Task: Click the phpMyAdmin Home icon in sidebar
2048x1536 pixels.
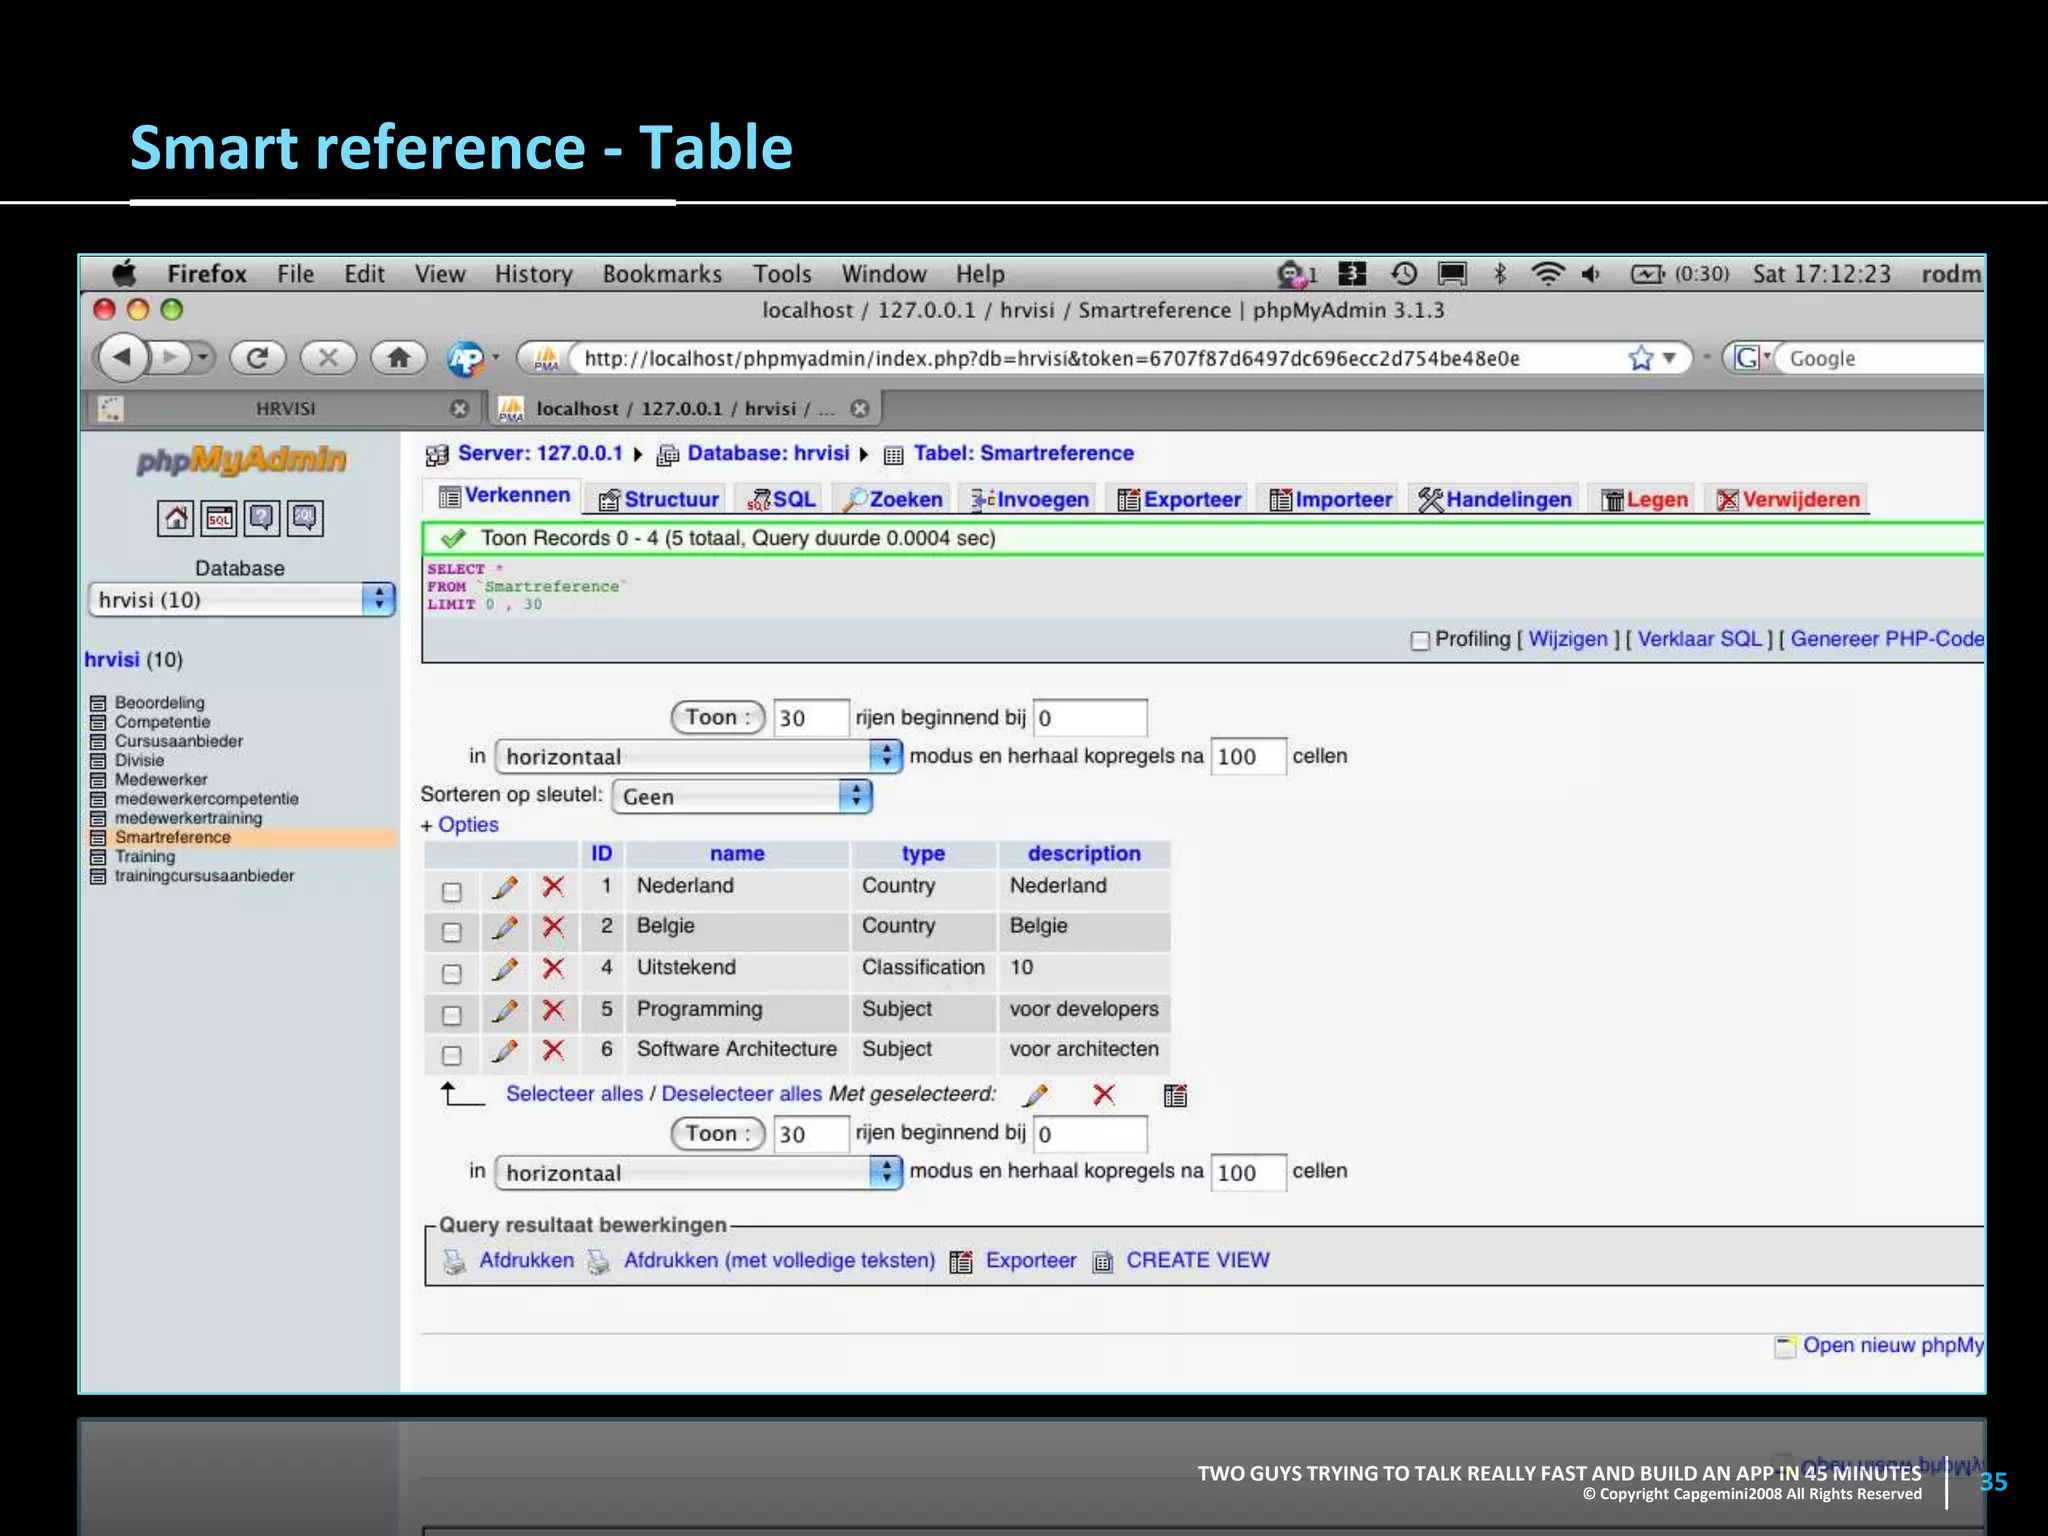Action: [176, 518]
